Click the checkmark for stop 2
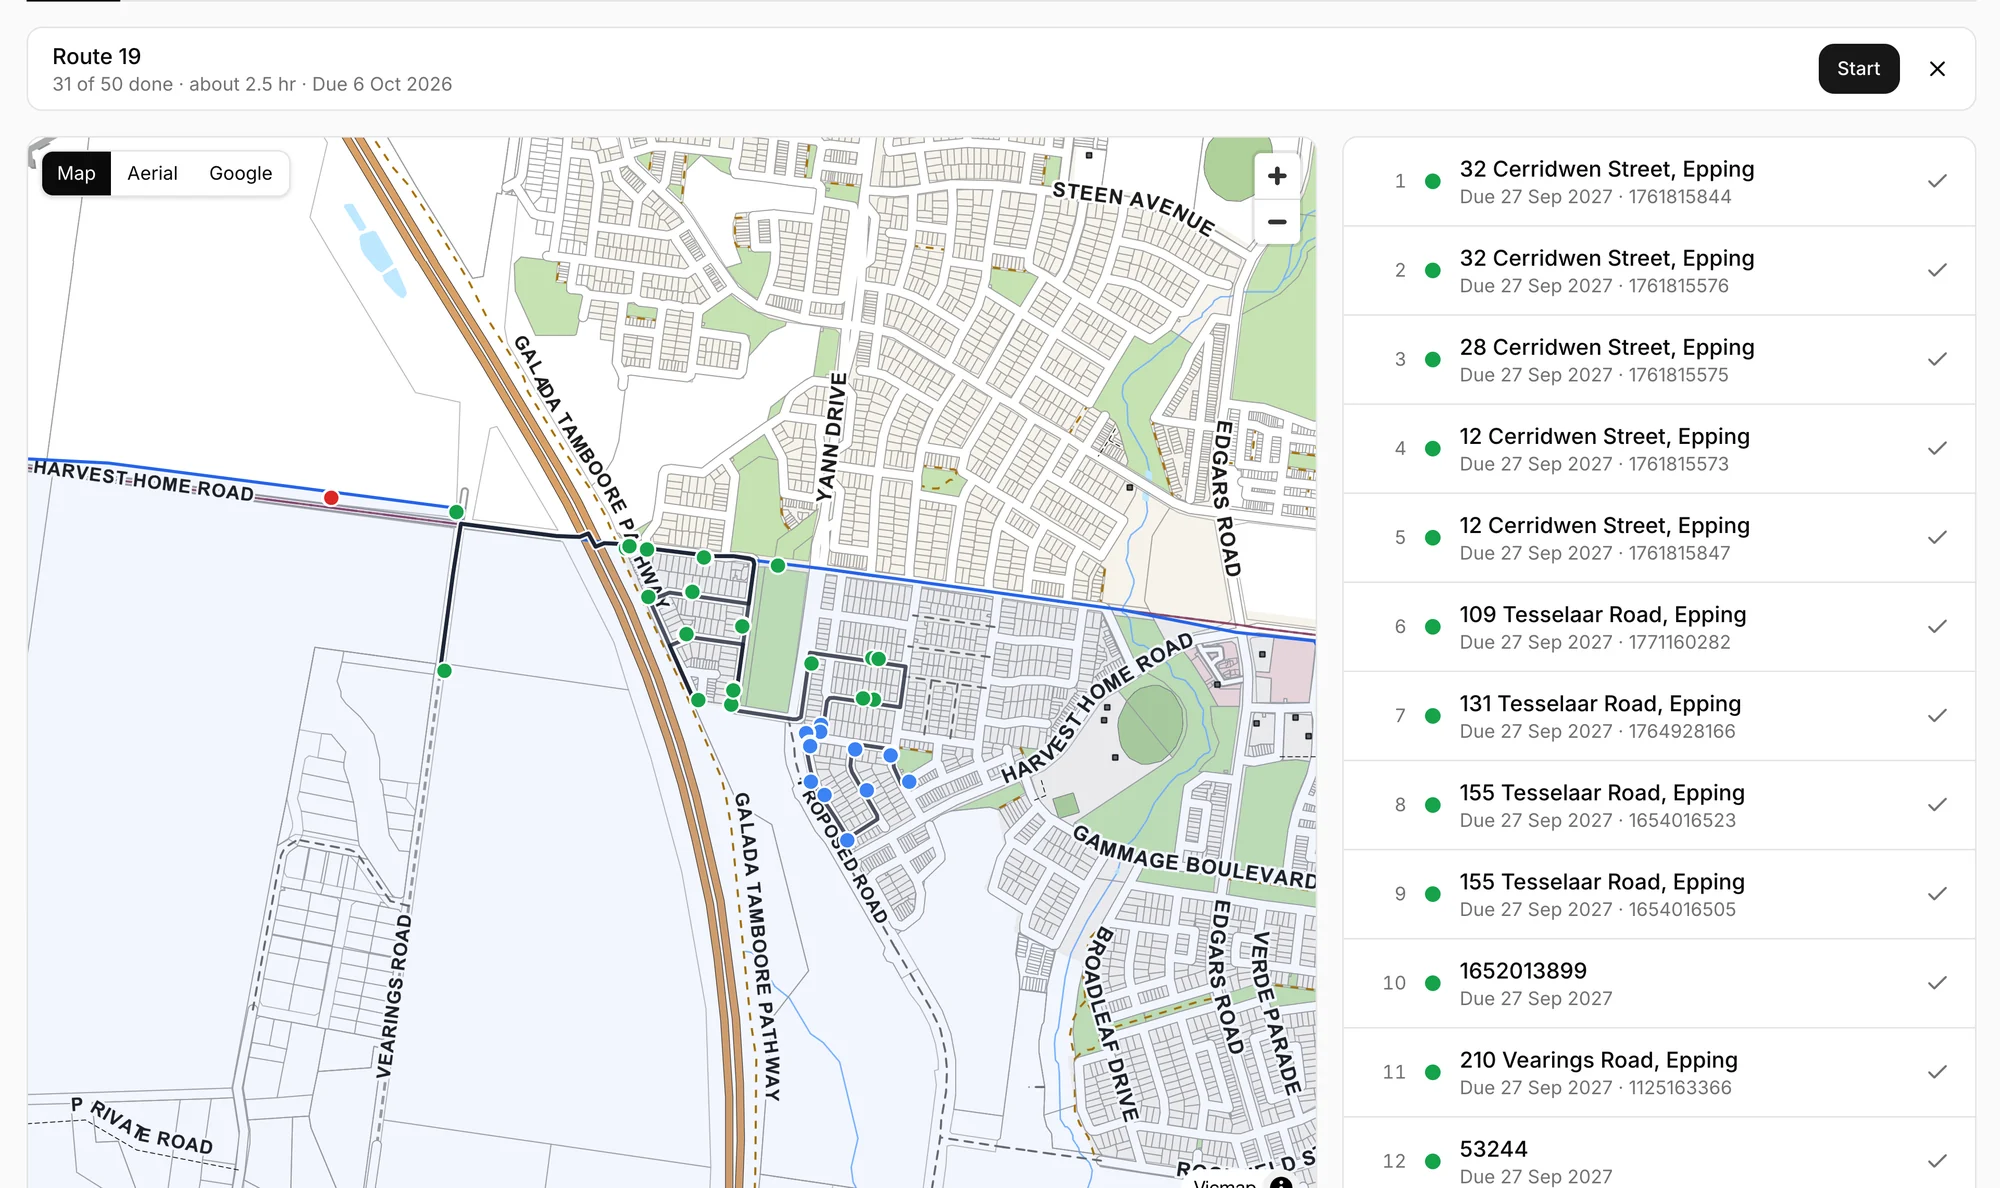The width and height of the screenshot is (2000, 1188). click(1937, 270)
